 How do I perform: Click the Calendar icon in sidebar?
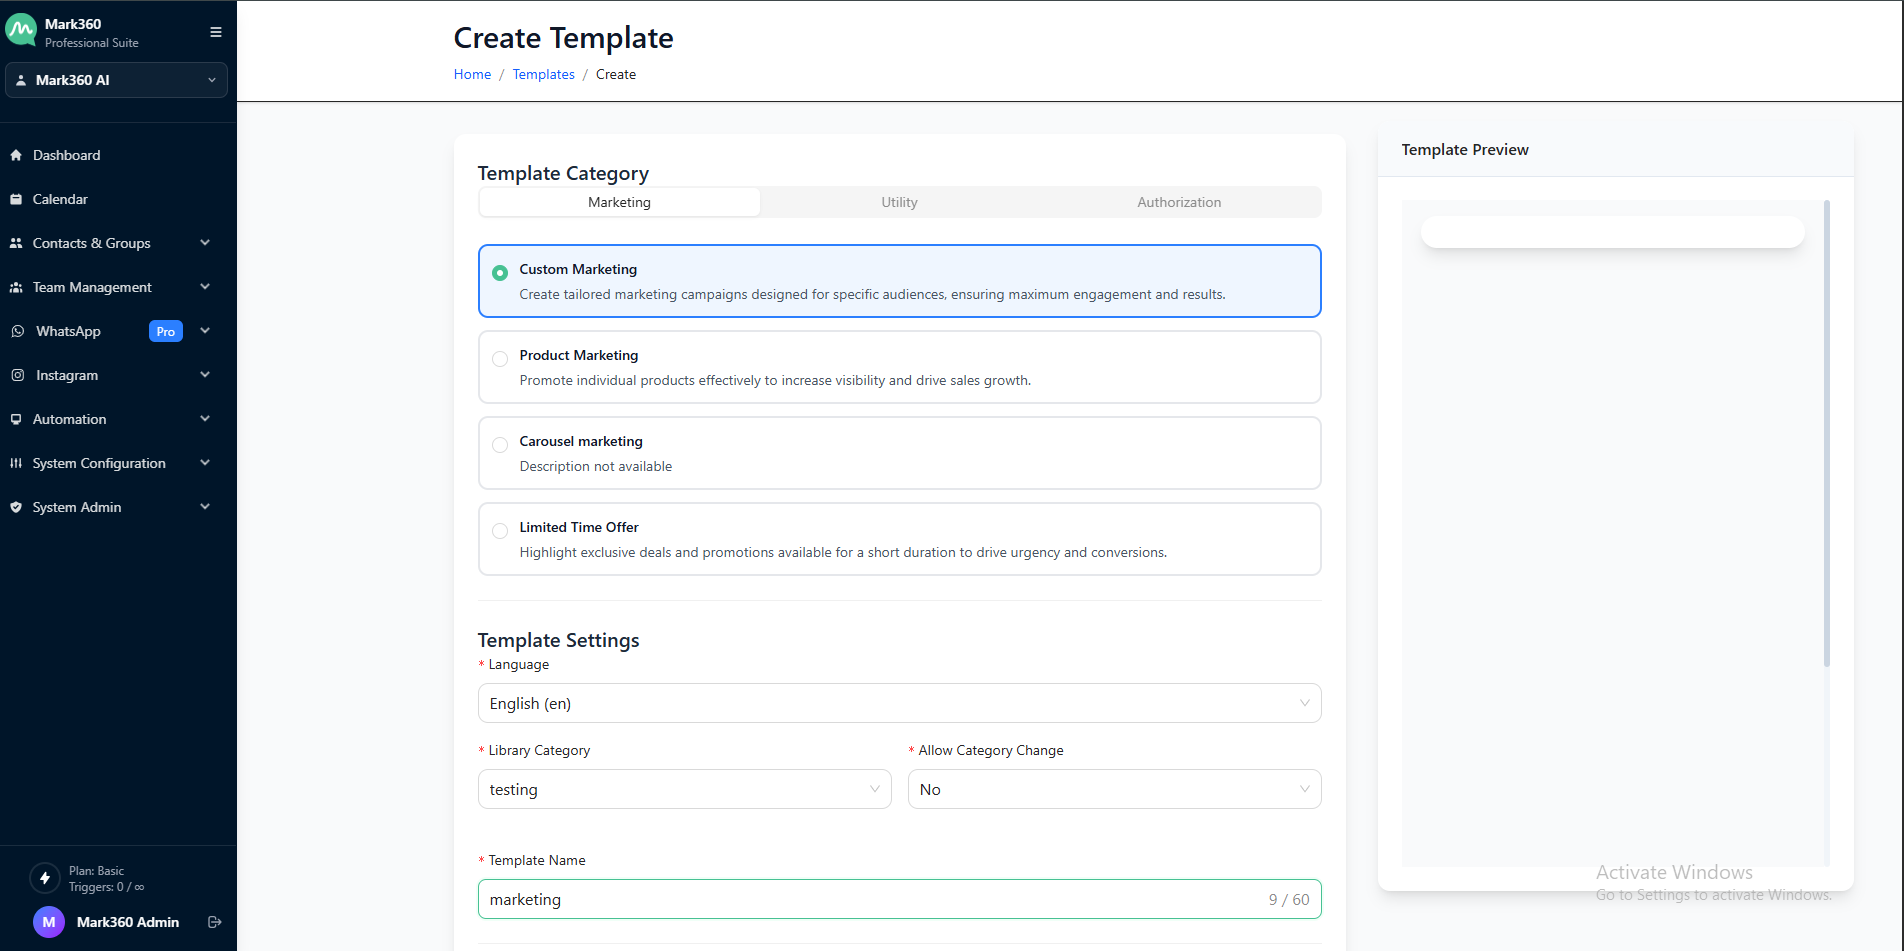point(16,199)
